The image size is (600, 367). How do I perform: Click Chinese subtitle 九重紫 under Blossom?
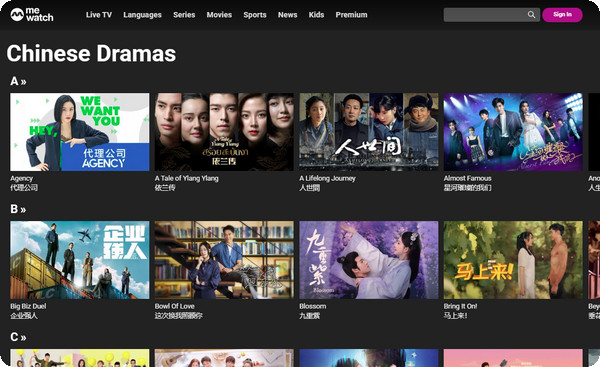click(x=310, y=315)
